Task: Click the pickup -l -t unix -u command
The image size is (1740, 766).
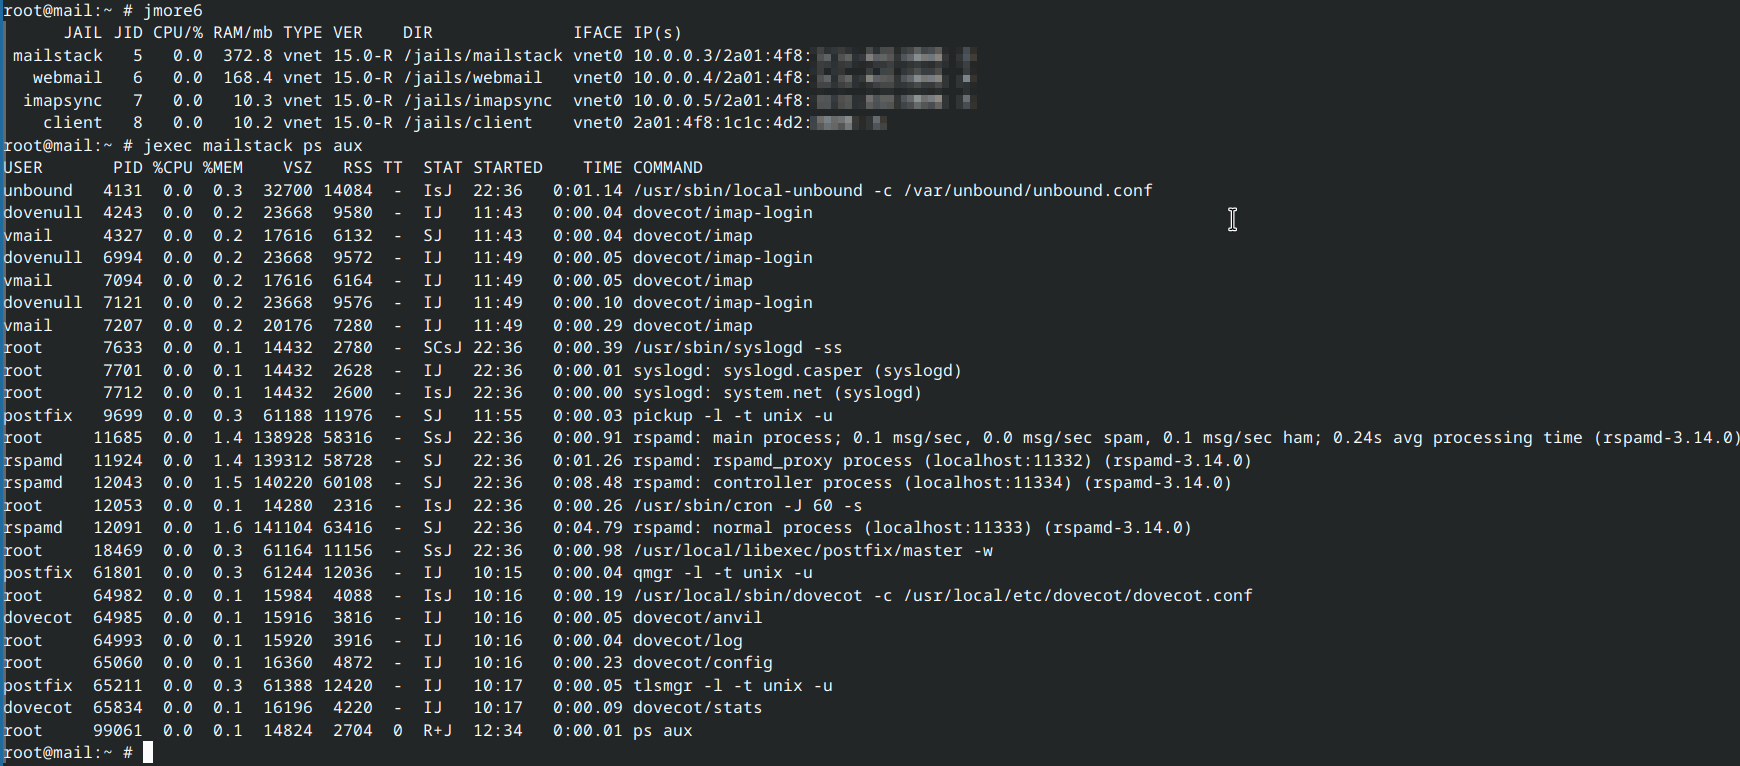Action: [x=732, y=416]
